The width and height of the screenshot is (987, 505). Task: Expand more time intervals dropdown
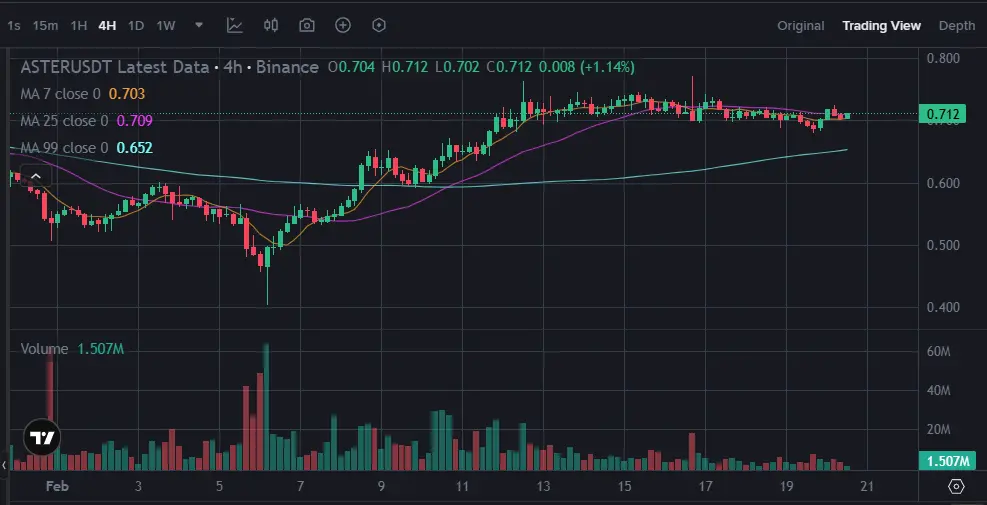[x=199, y=25]
